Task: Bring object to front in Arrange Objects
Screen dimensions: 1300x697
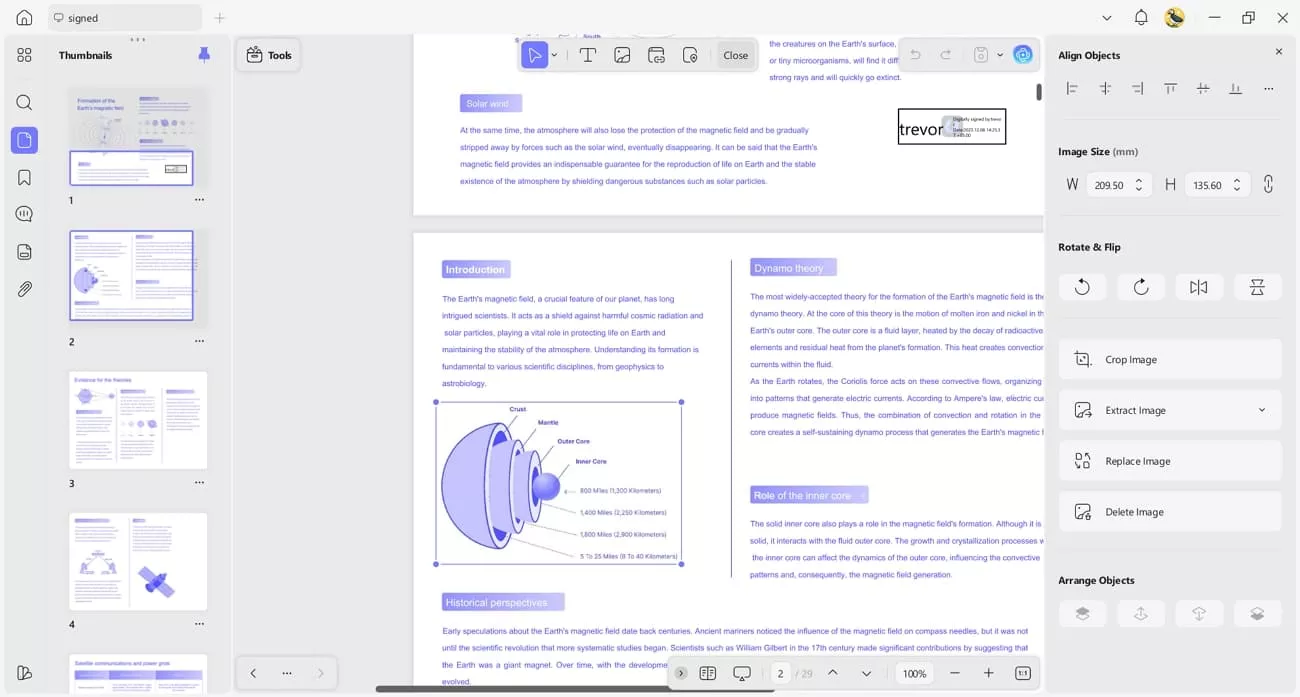Action: (x=1082, y=614)
